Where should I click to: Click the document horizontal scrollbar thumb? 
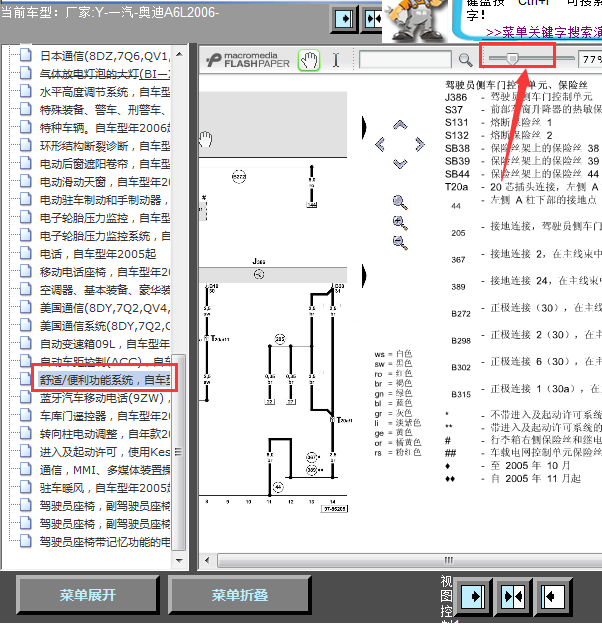click(x=409, y=560)
